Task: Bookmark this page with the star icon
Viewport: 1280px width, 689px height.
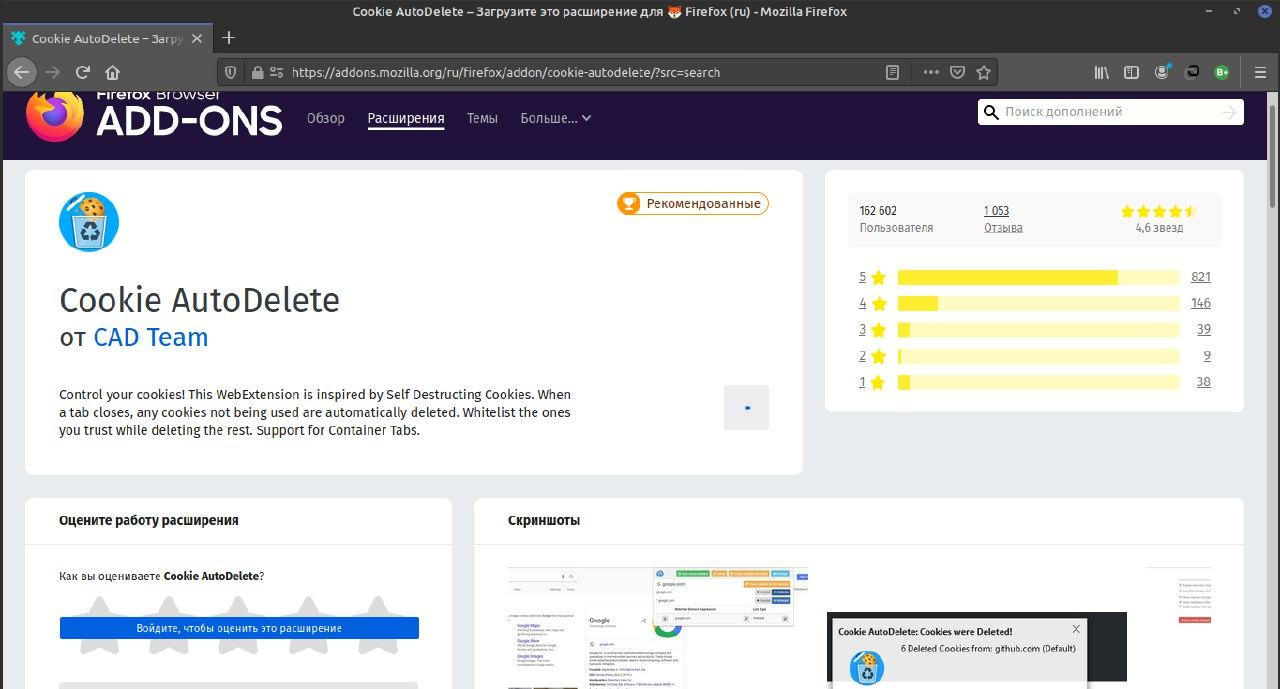Action: tap(983, 72)
